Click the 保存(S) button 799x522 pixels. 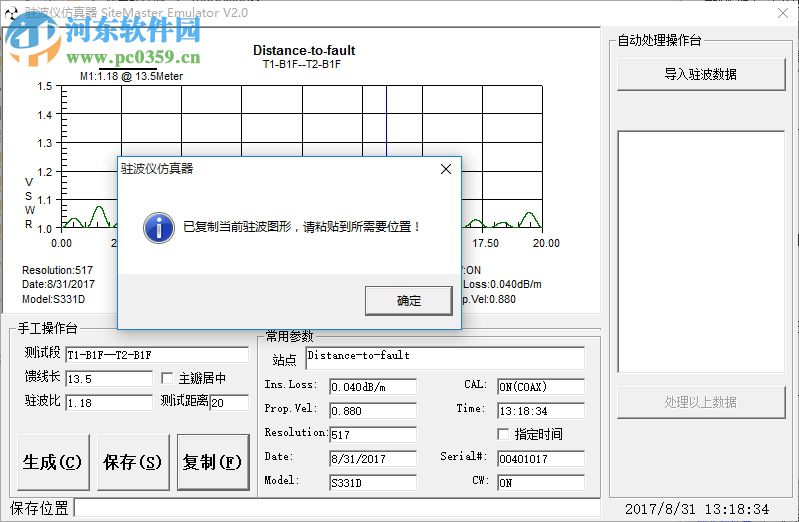pos(133,462)
